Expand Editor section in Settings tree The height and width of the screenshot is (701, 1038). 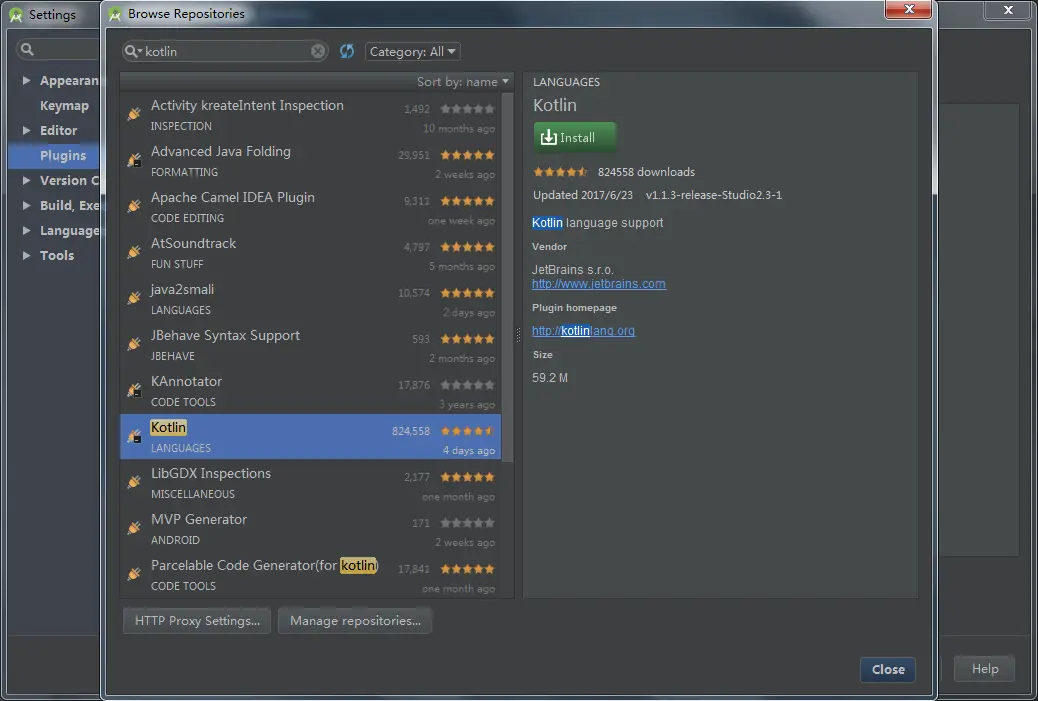[26, 130]
